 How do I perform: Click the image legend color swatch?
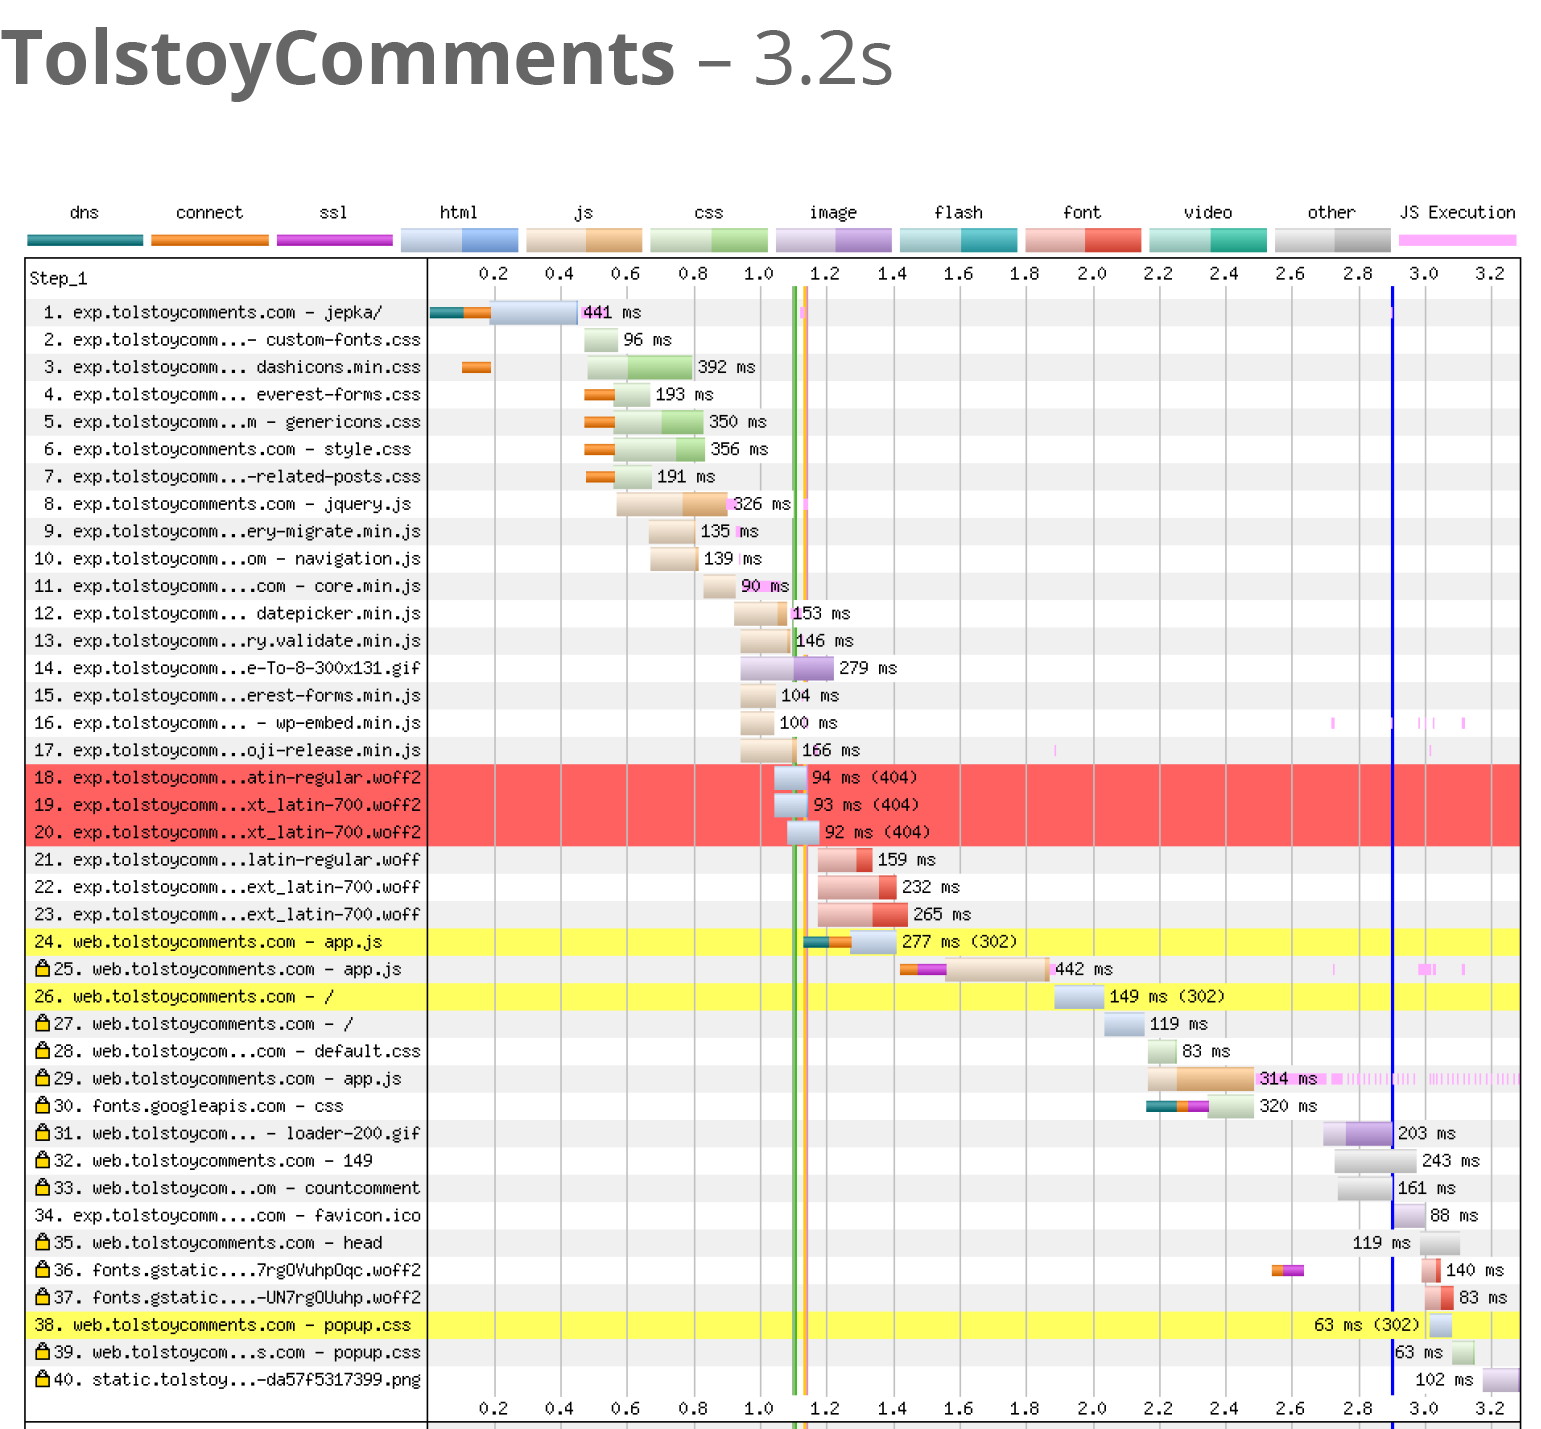[x=833, y=240]
